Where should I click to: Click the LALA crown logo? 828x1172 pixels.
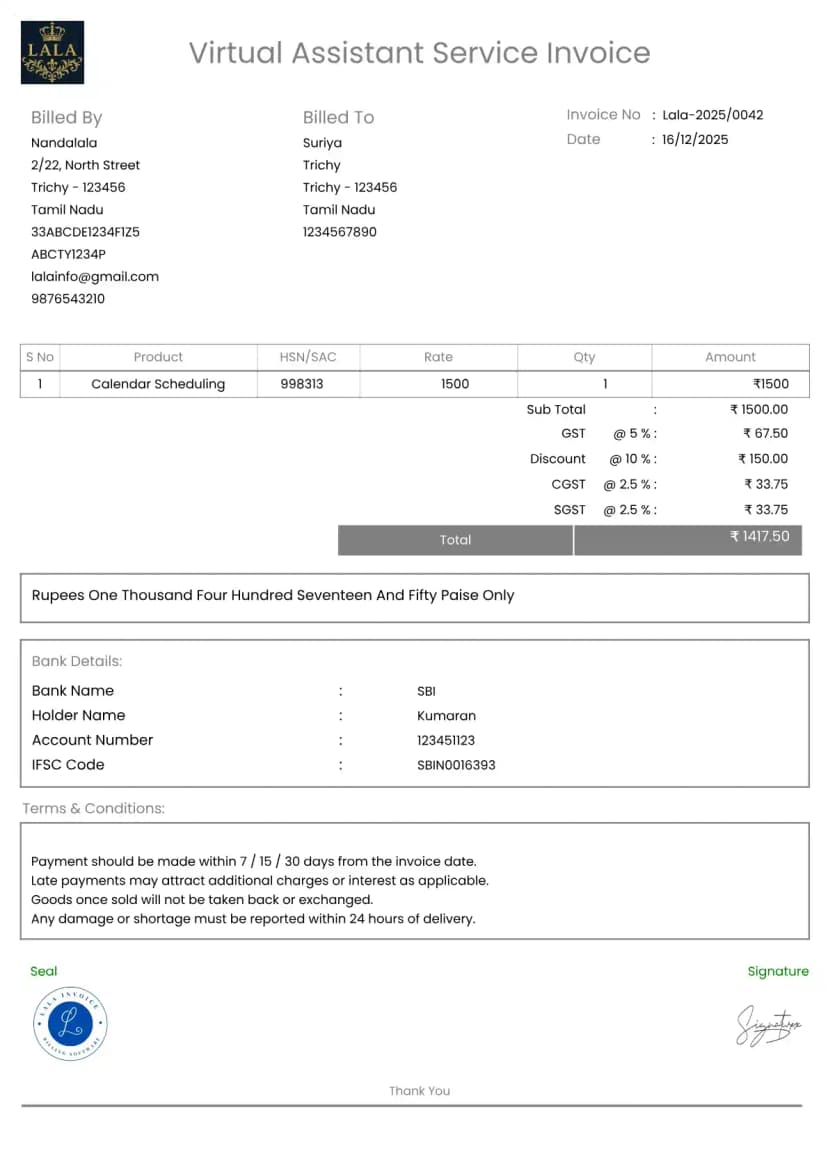pos(52,52)
